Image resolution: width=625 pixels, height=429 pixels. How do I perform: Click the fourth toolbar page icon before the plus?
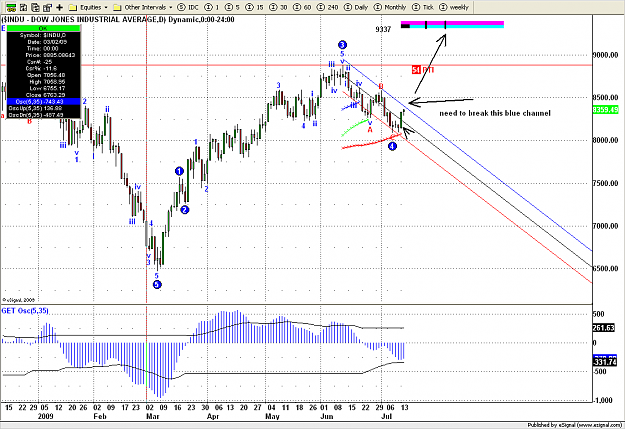[47, 7]
